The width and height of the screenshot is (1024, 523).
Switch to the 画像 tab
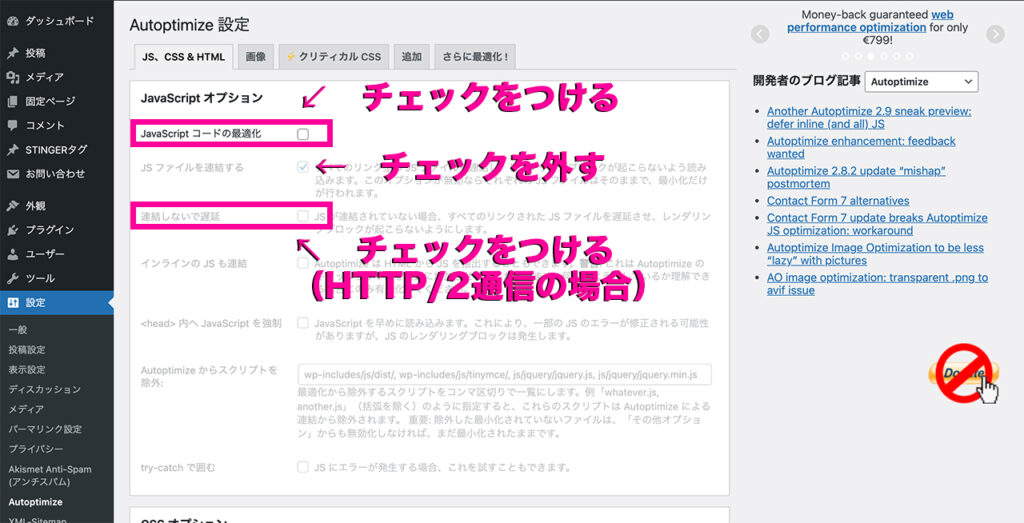[255, 57]
